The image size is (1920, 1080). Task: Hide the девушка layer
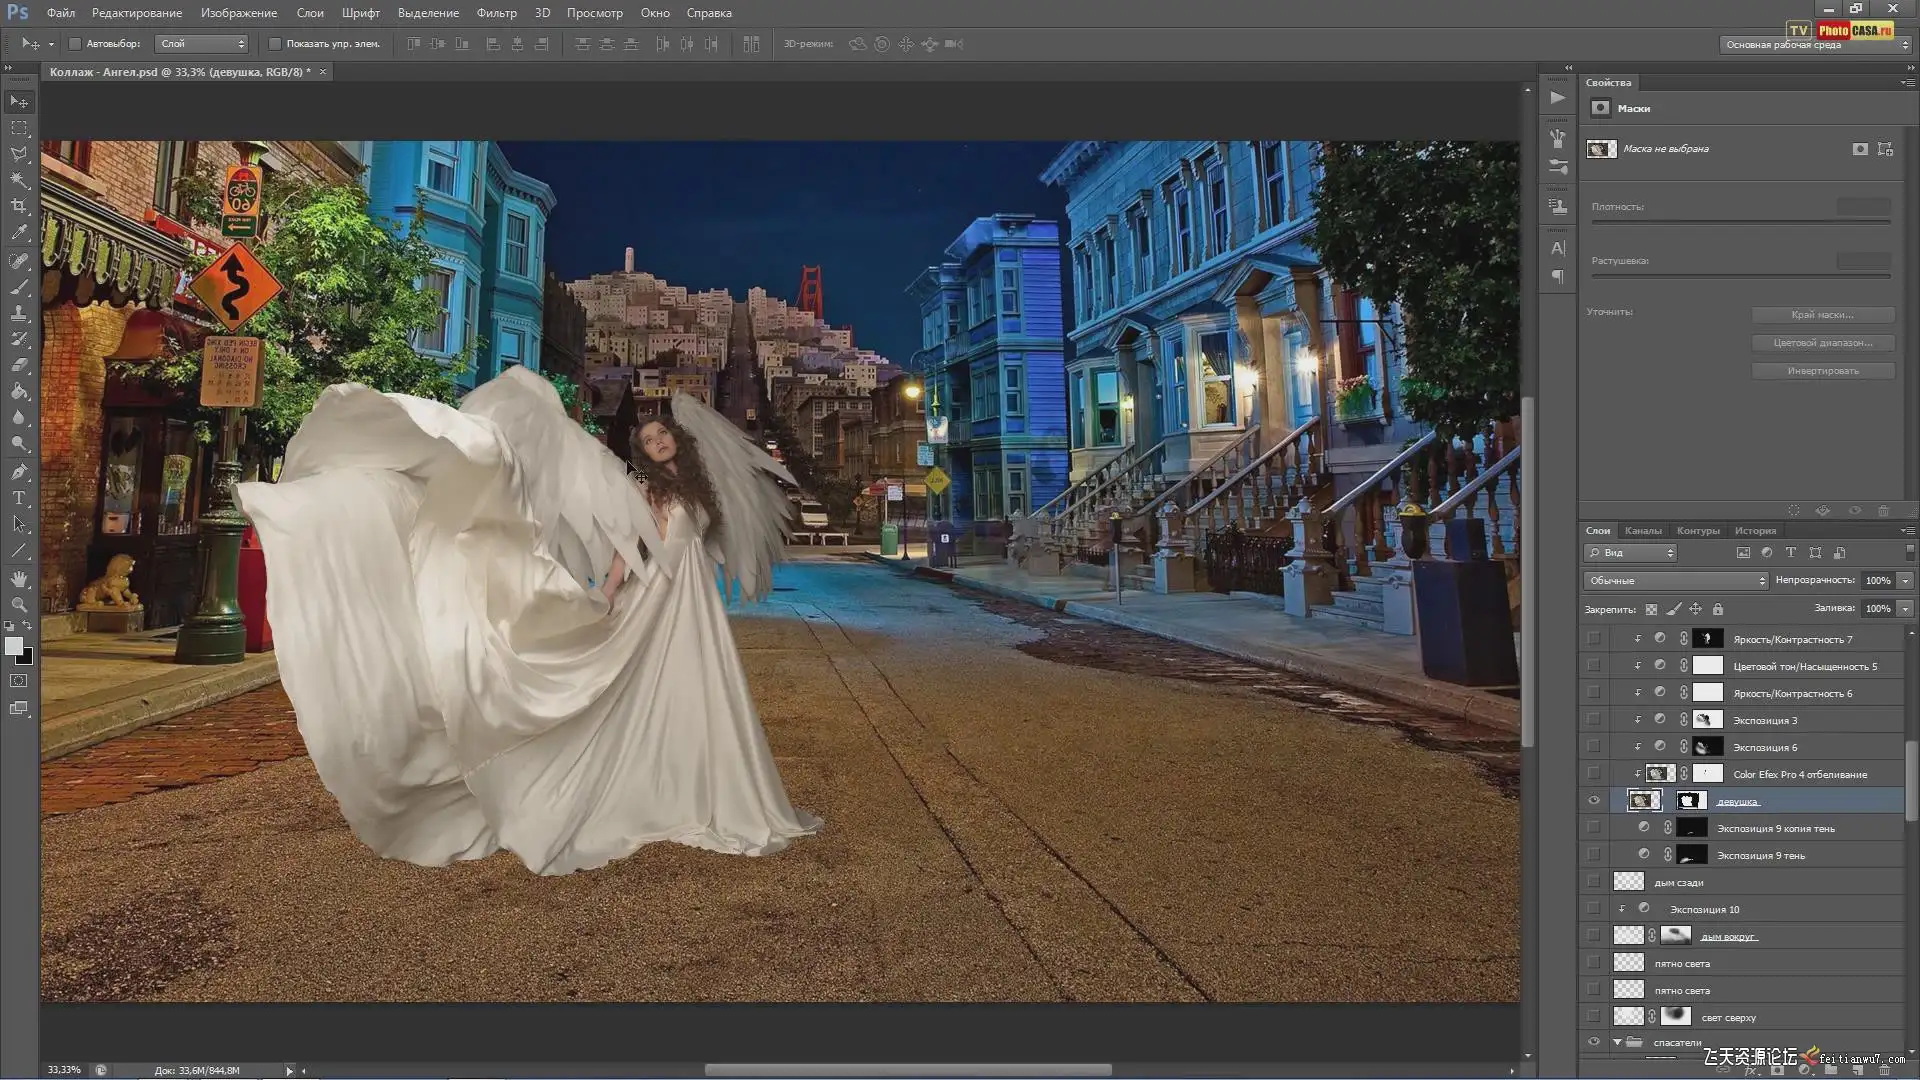point(1594,801)
